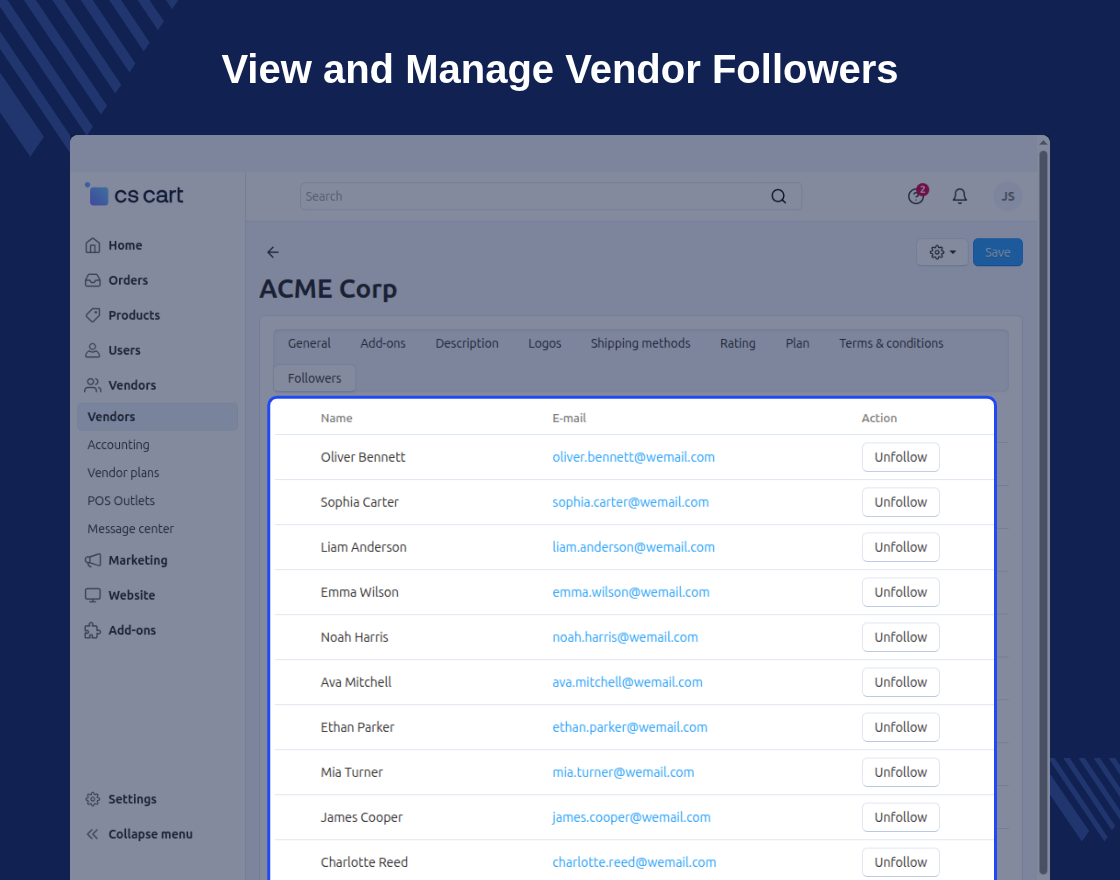This screenshot has height=880, width=1120.
Task: Open liam.anderson@wemail.com email link
Action: click(x=634, y=547)
